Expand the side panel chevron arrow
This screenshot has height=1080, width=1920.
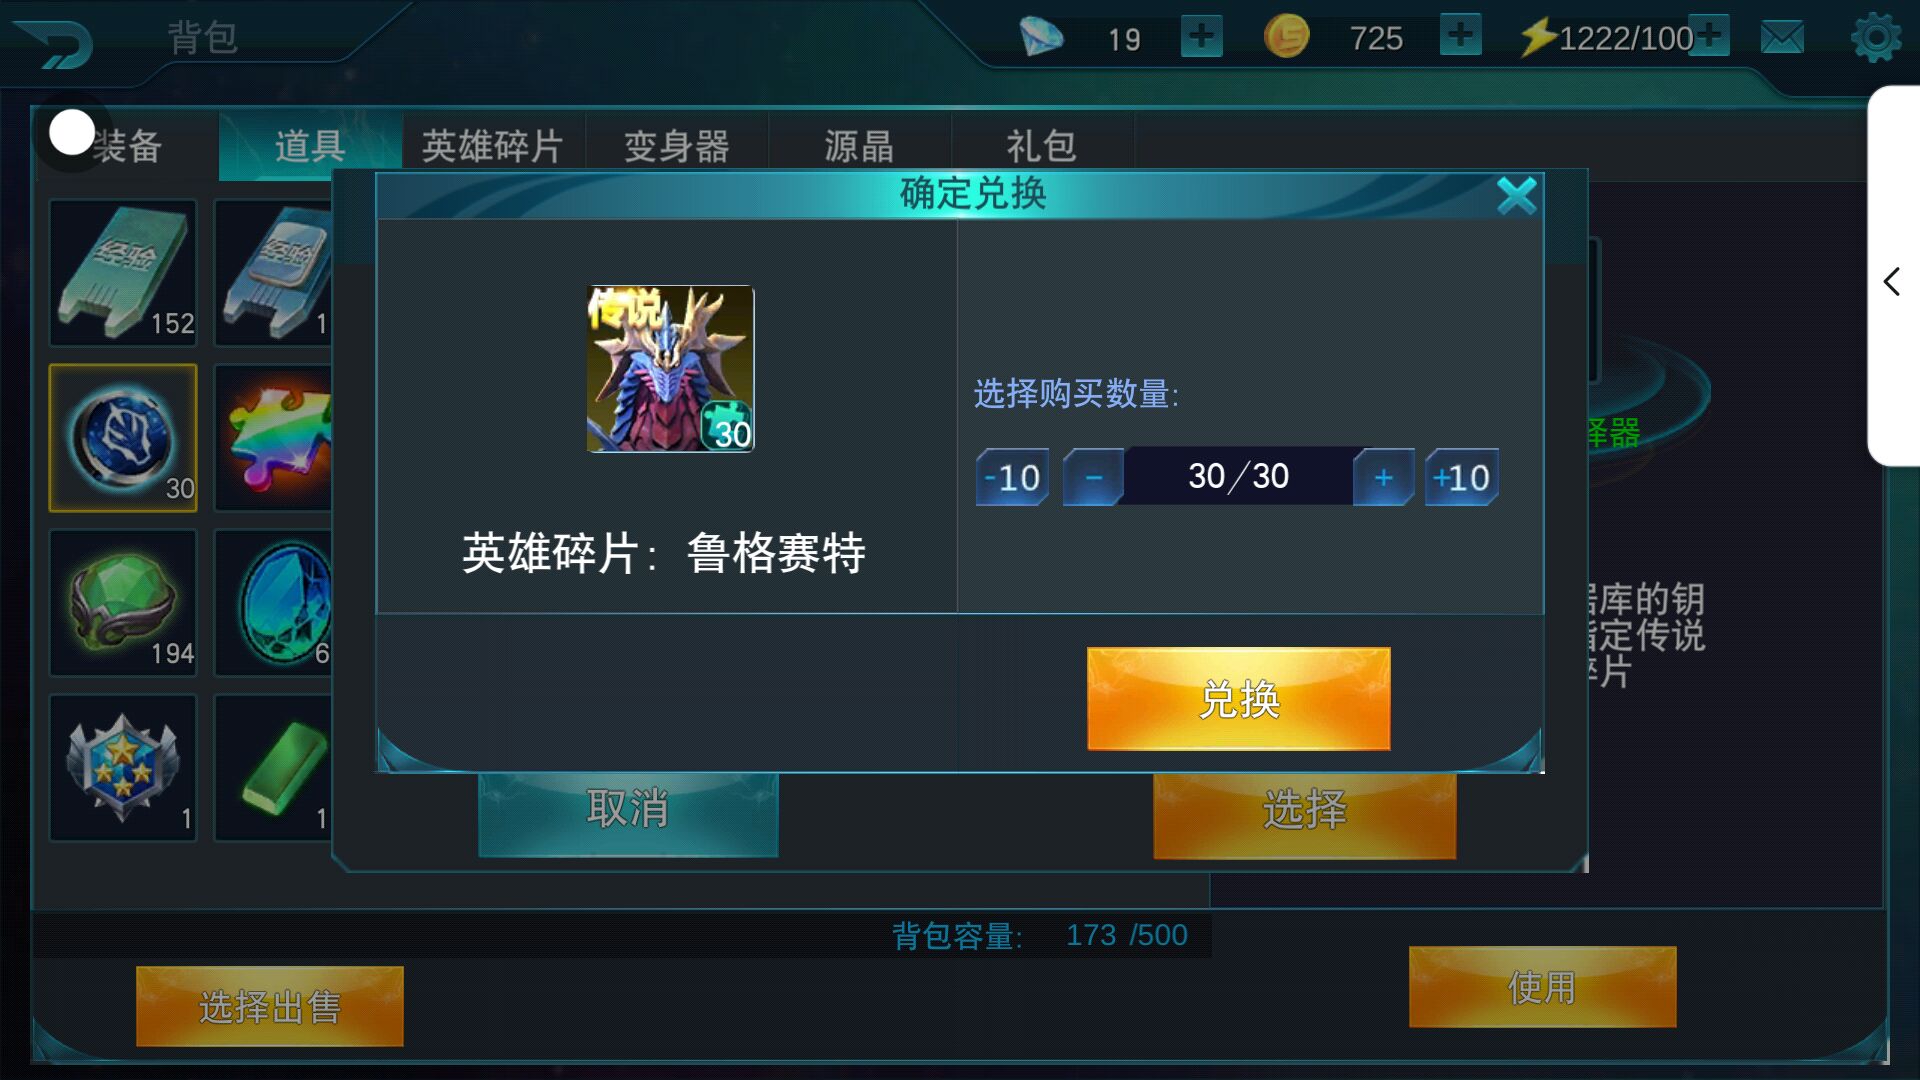pyautogui.click(x=1892, y=281)
